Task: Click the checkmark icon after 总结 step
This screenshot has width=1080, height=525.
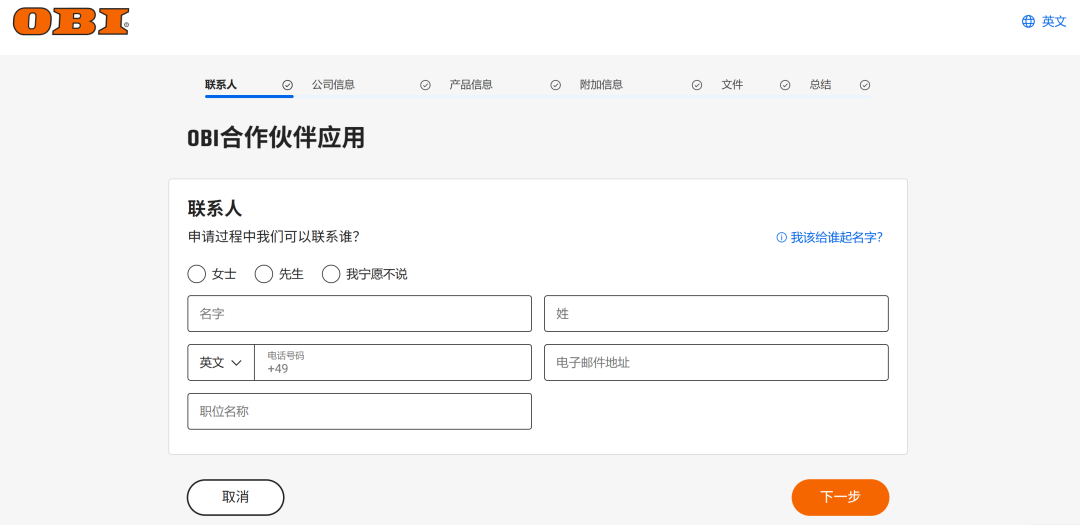Action: point(865,85)
